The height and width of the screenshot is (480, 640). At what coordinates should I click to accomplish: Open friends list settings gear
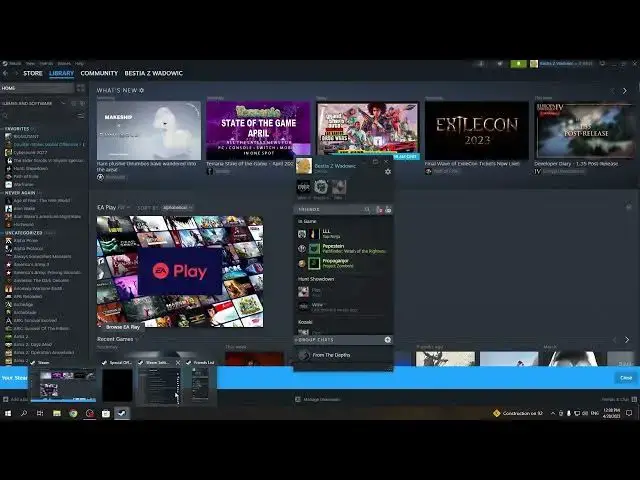pyautogui.click(x=388, y=172)
